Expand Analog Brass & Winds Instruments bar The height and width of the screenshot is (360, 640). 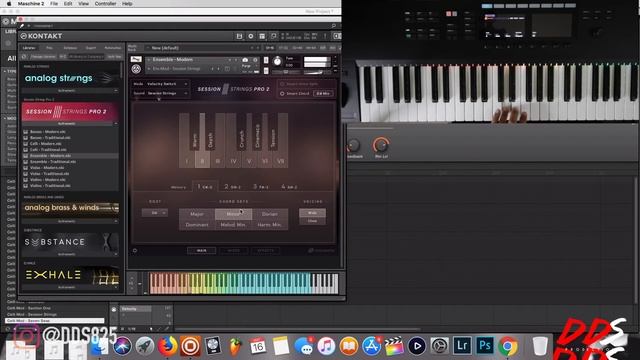point(69,221)
